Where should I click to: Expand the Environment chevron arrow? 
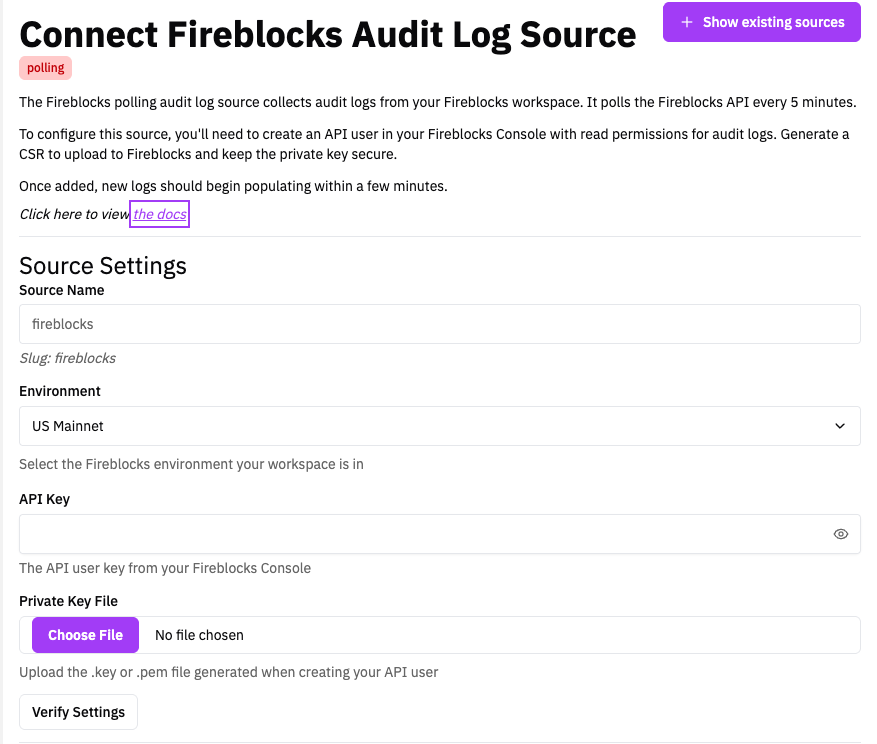point(840,426)
